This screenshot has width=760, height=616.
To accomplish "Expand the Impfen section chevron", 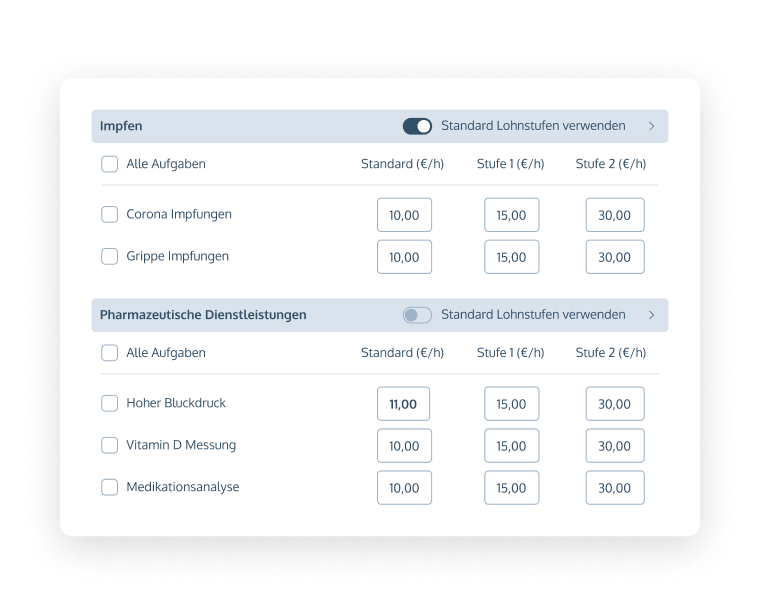I will 652,126.
